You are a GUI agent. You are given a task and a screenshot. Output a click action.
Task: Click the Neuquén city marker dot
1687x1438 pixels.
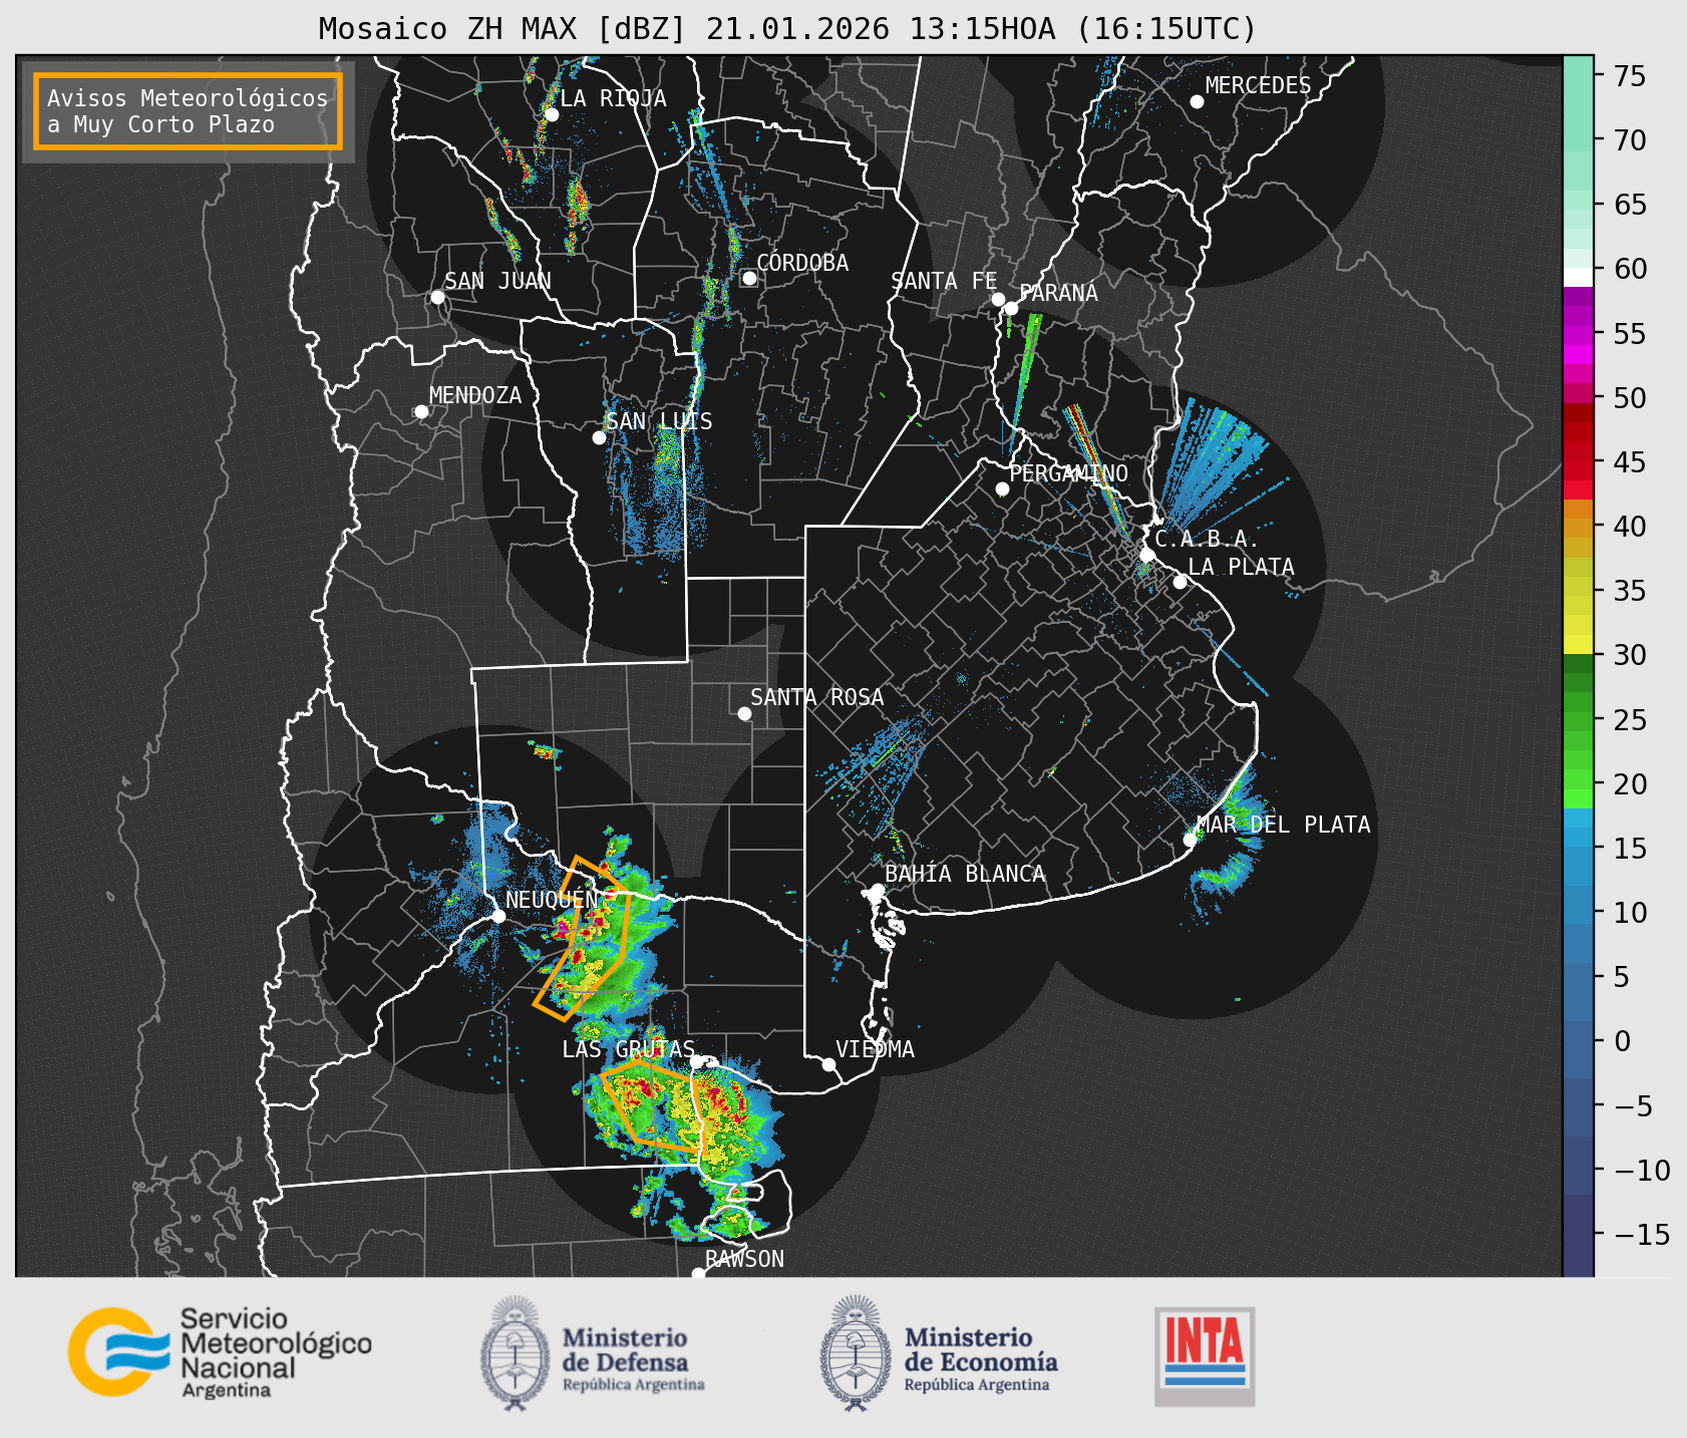[498, 916]
